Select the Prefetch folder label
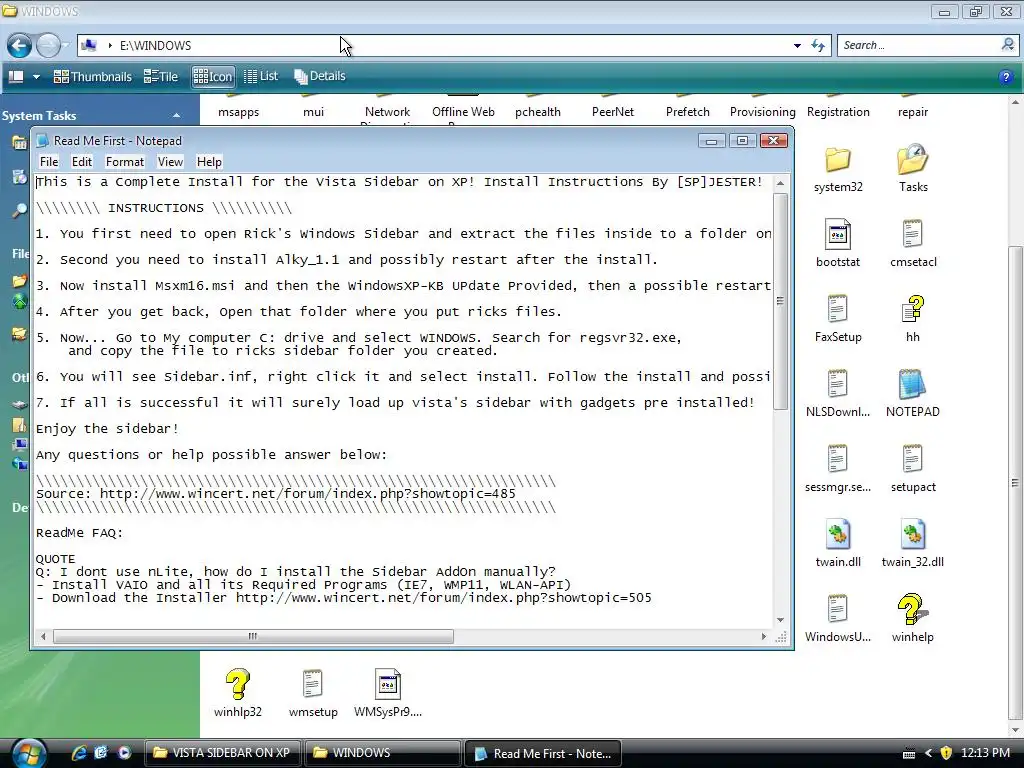The image size is (1024, 768). coord(688,112)
